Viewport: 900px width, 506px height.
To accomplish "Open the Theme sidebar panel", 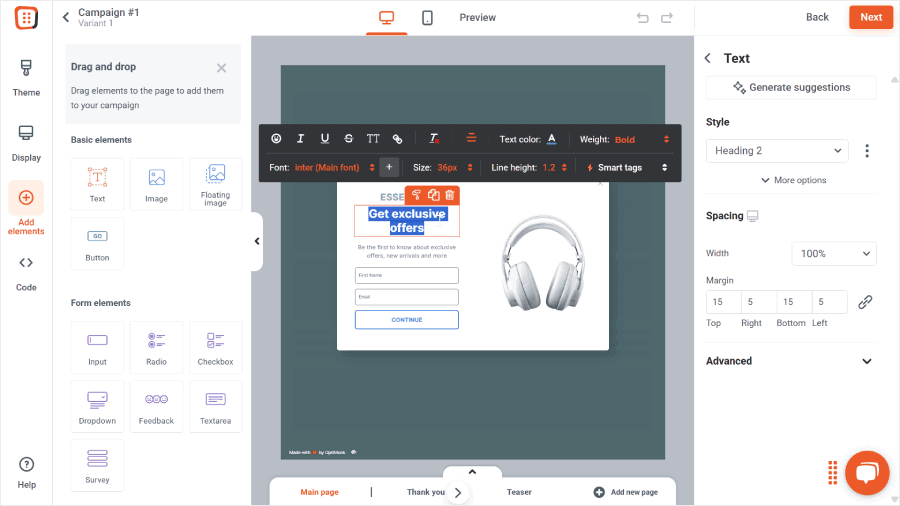I will [26, 78].
